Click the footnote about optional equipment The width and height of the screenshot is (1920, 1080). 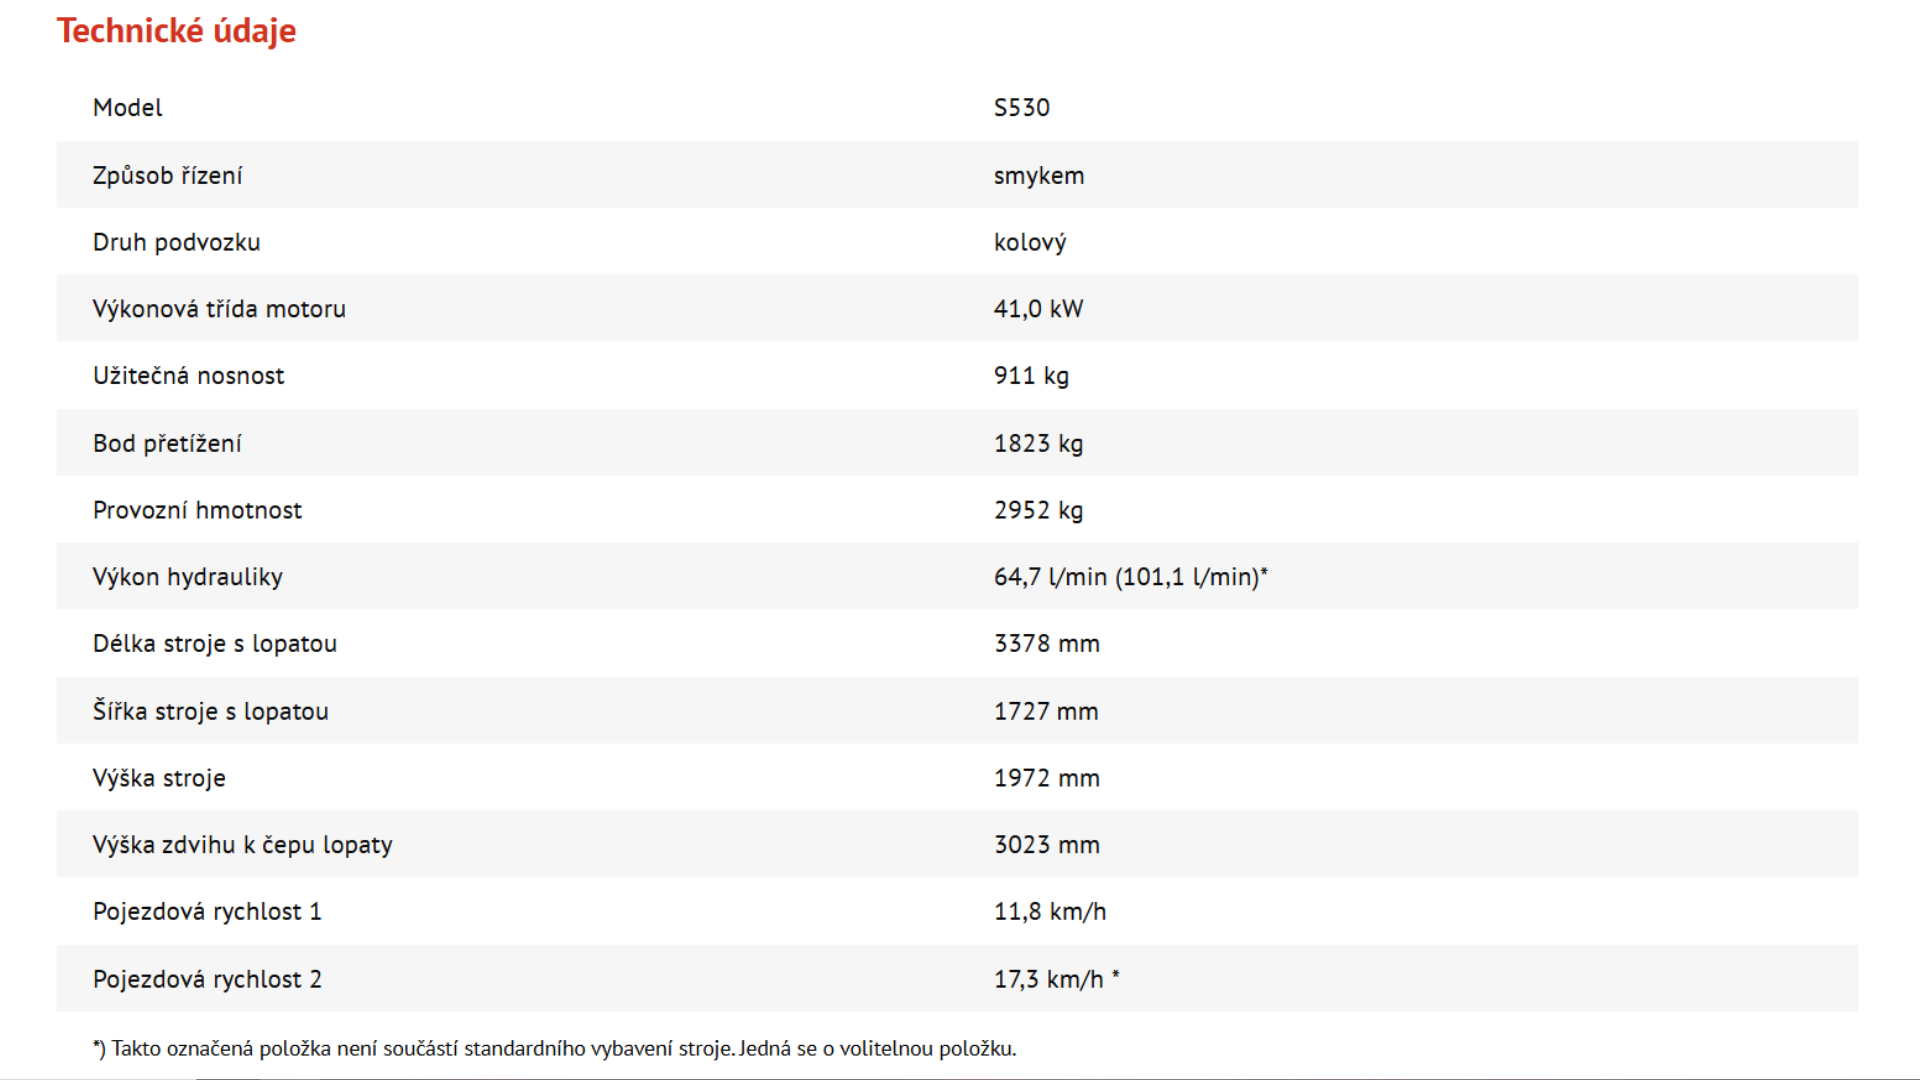coord(554,1048)
